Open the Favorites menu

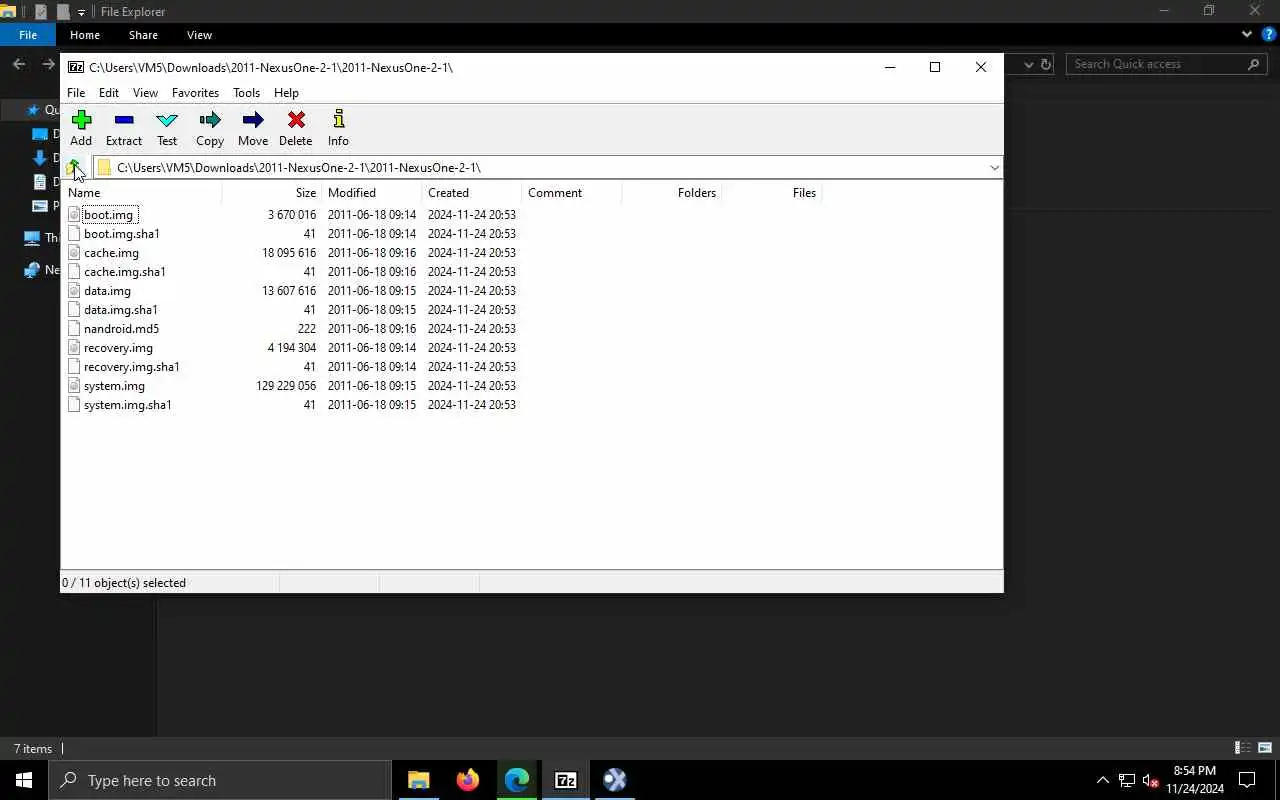(x=195, y=93)
